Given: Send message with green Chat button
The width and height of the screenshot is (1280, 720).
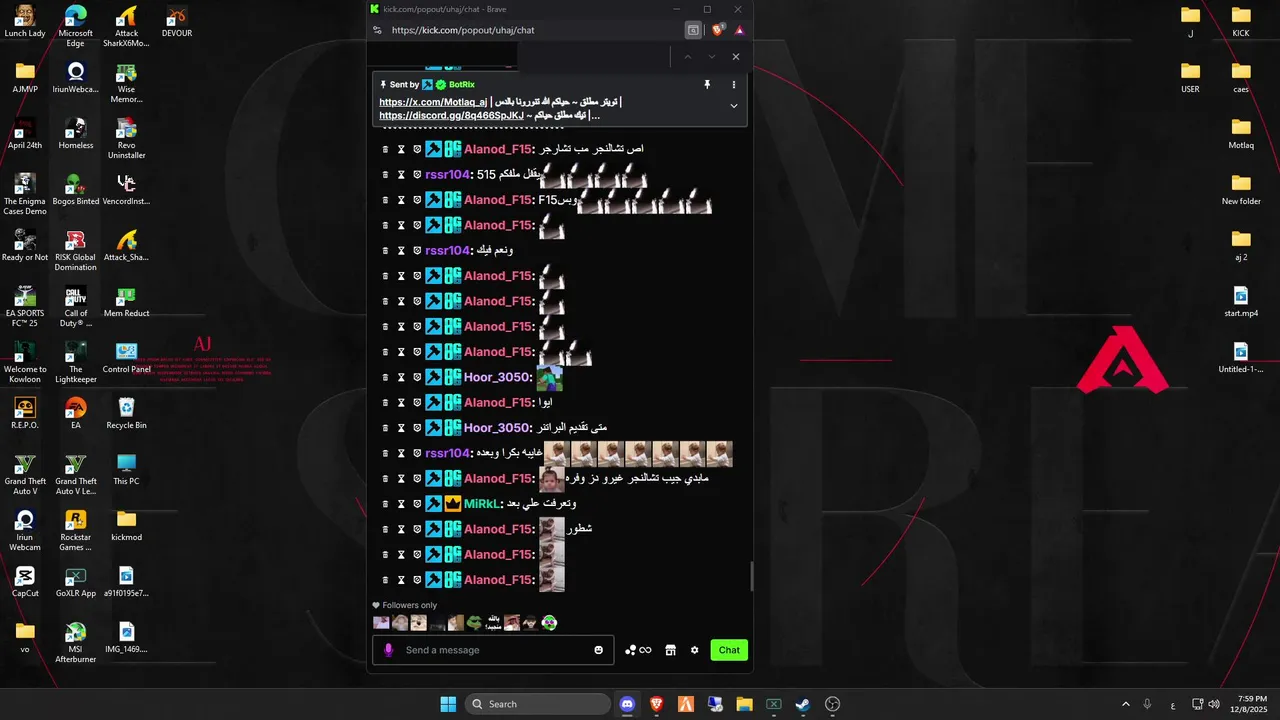Looking at the screenshot, I should (x=729, y=650).
